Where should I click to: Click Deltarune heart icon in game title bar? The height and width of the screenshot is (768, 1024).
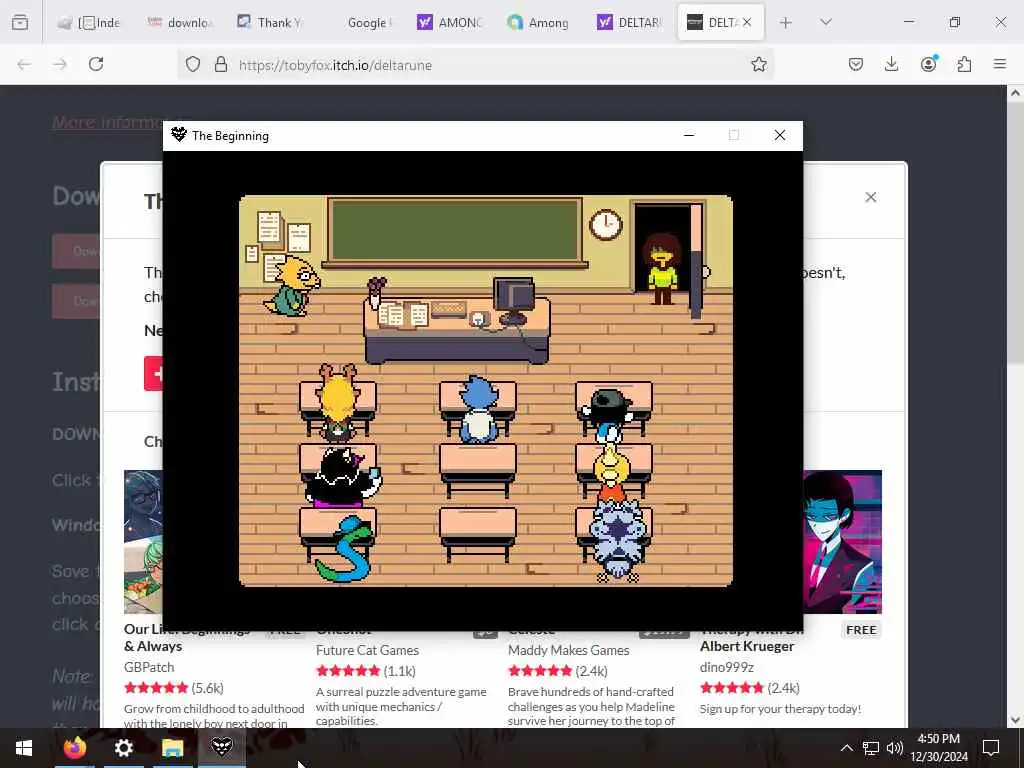pos(178,135)
